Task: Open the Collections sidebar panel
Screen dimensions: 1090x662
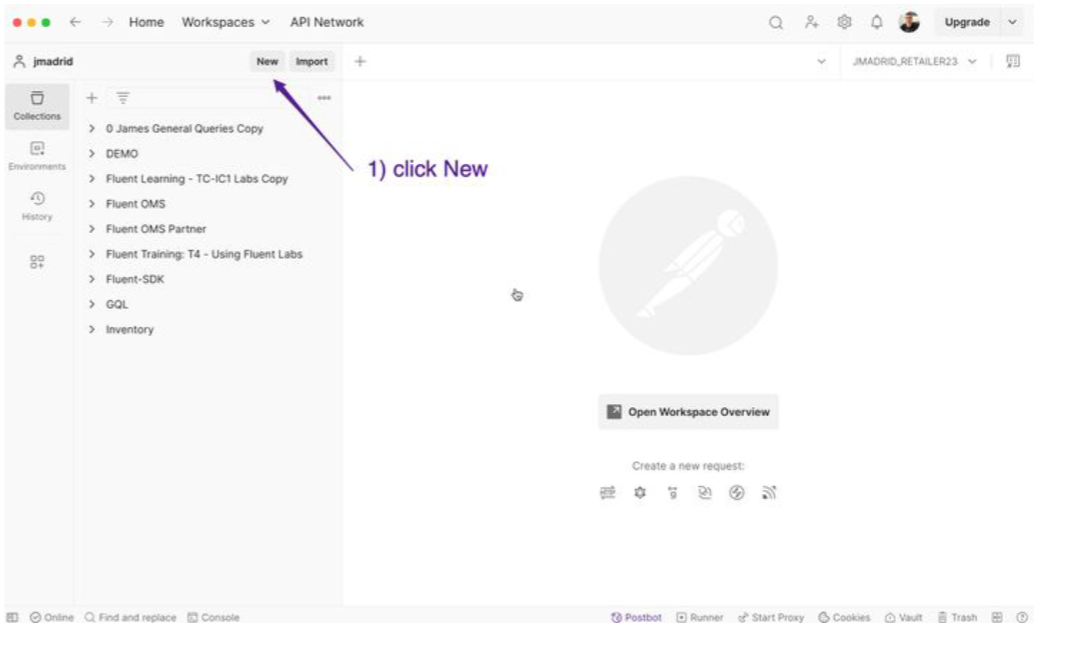Action: [37, 105]
